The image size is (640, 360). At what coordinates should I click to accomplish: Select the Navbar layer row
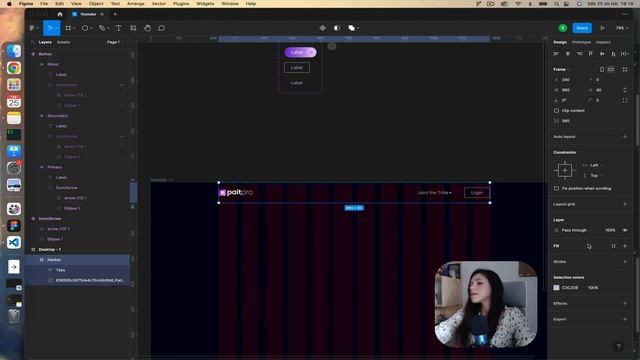[x=78, y=260]
